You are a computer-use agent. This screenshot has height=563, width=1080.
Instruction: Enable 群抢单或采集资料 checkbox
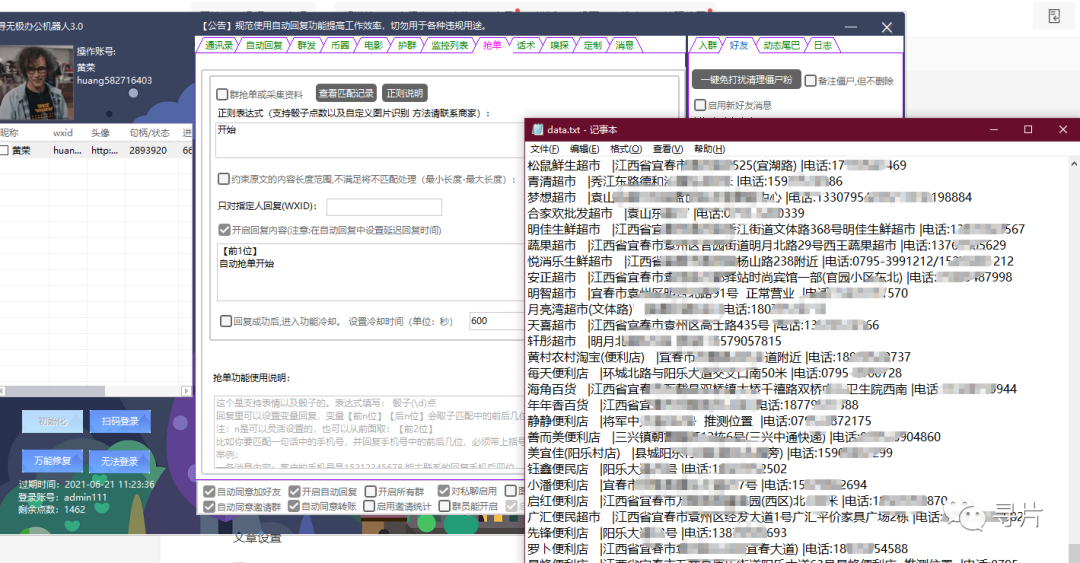pyautogui.click(x=222, y=94)
